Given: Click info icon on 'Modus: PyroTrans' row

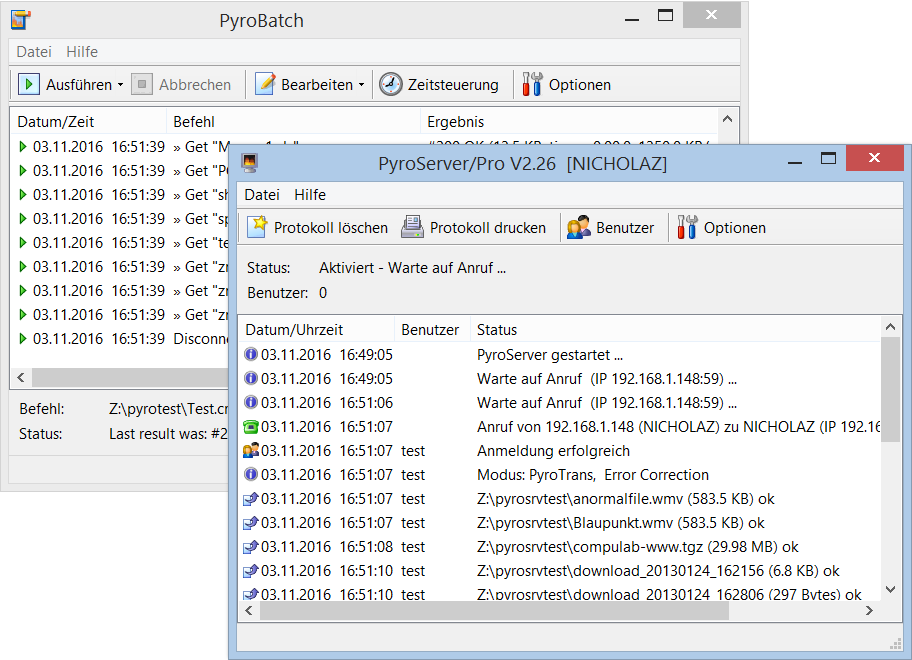Looking at the screenshot, I should (x=251, y=474).
